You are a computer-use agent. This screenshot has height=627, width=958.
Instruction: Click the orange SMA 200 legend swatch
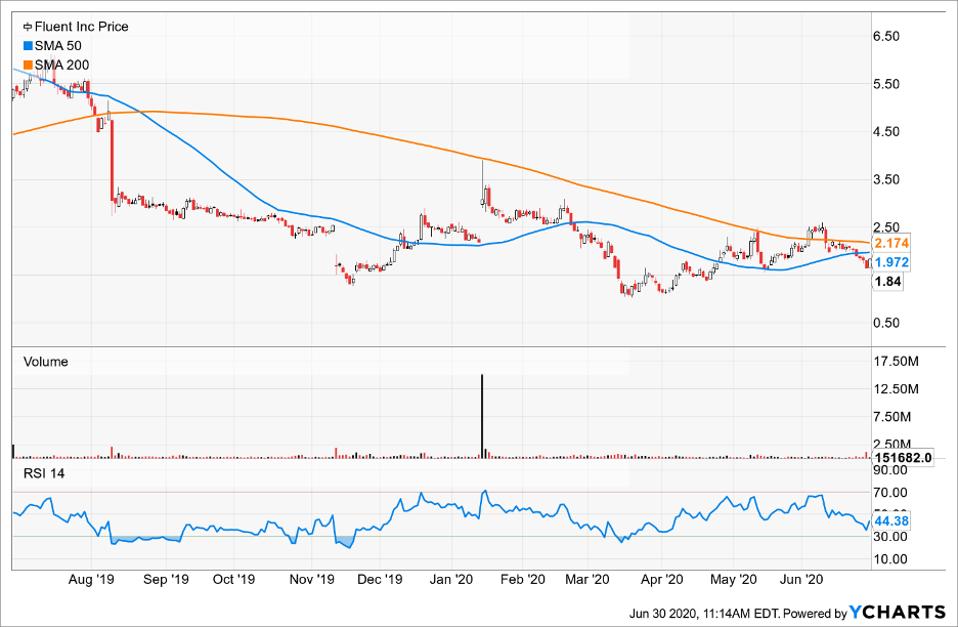coord(27,65)
